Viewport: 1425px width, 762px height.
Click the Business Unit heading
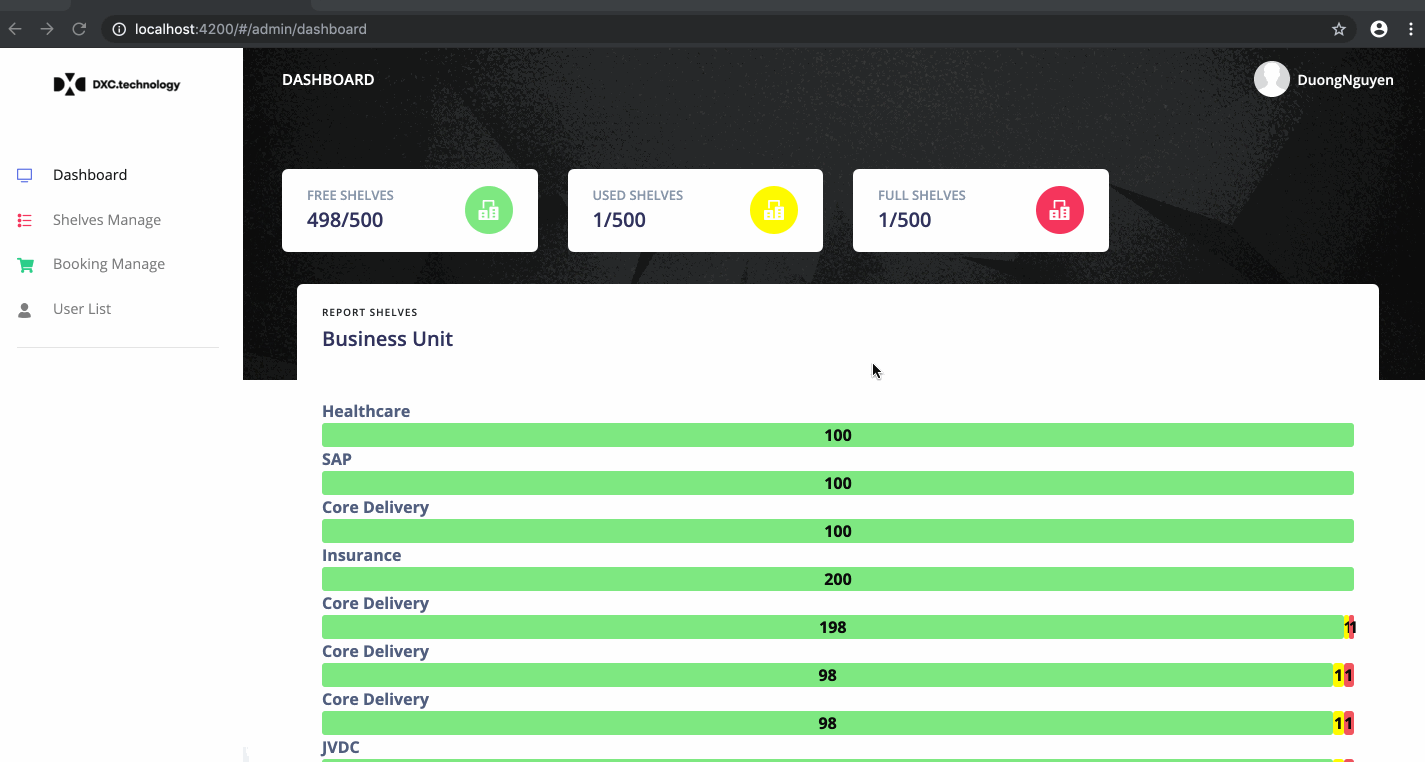pos(387,339)
